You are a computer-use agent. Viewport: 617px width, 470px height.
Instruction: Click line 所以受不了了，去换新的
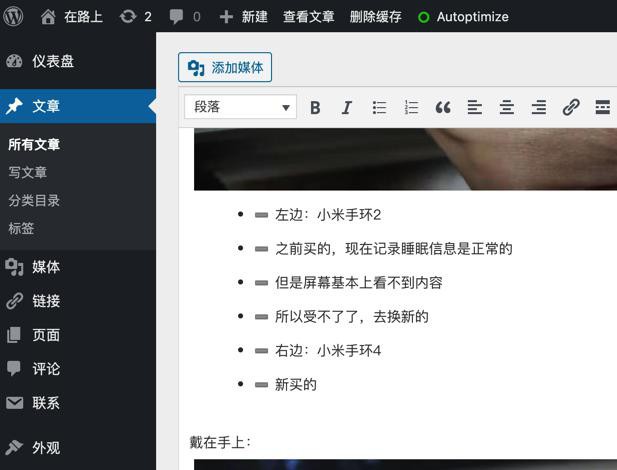tap(352, 316)
